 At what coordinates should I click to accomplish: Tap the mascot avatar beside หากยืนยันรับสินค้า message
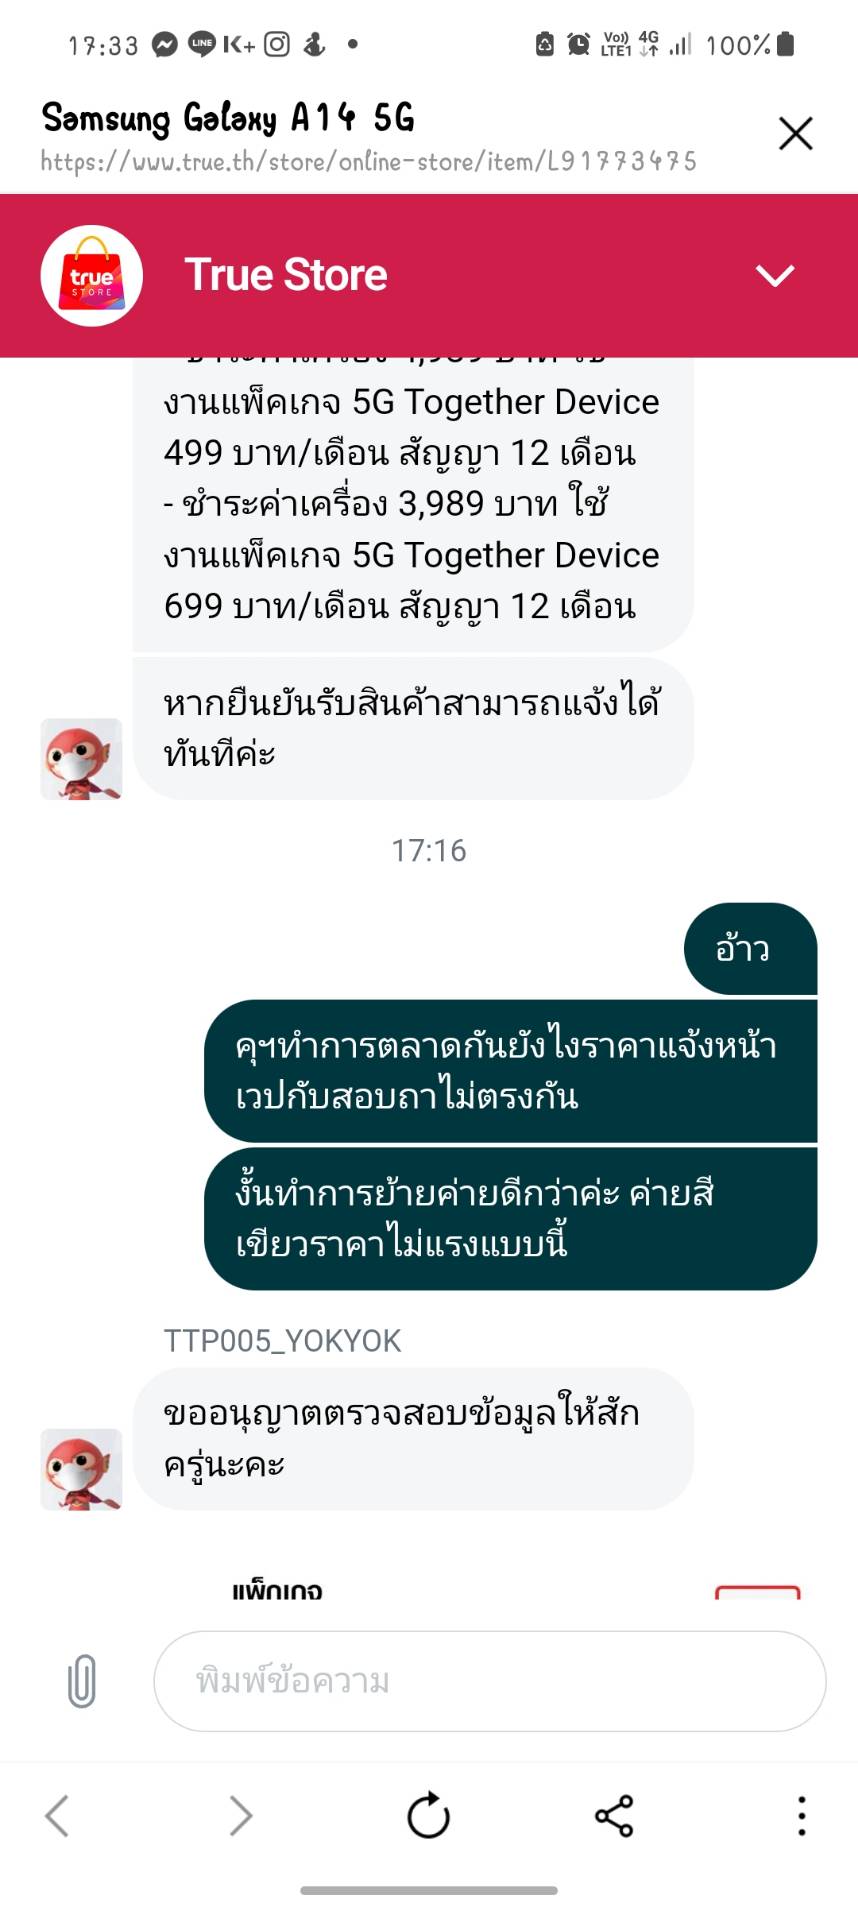tap(81, 759)
